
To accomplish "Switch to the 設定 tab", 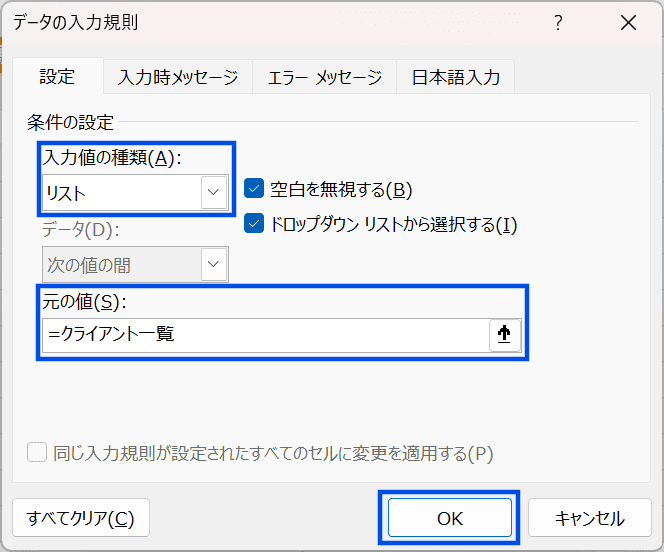I will (x=57, y=77).
